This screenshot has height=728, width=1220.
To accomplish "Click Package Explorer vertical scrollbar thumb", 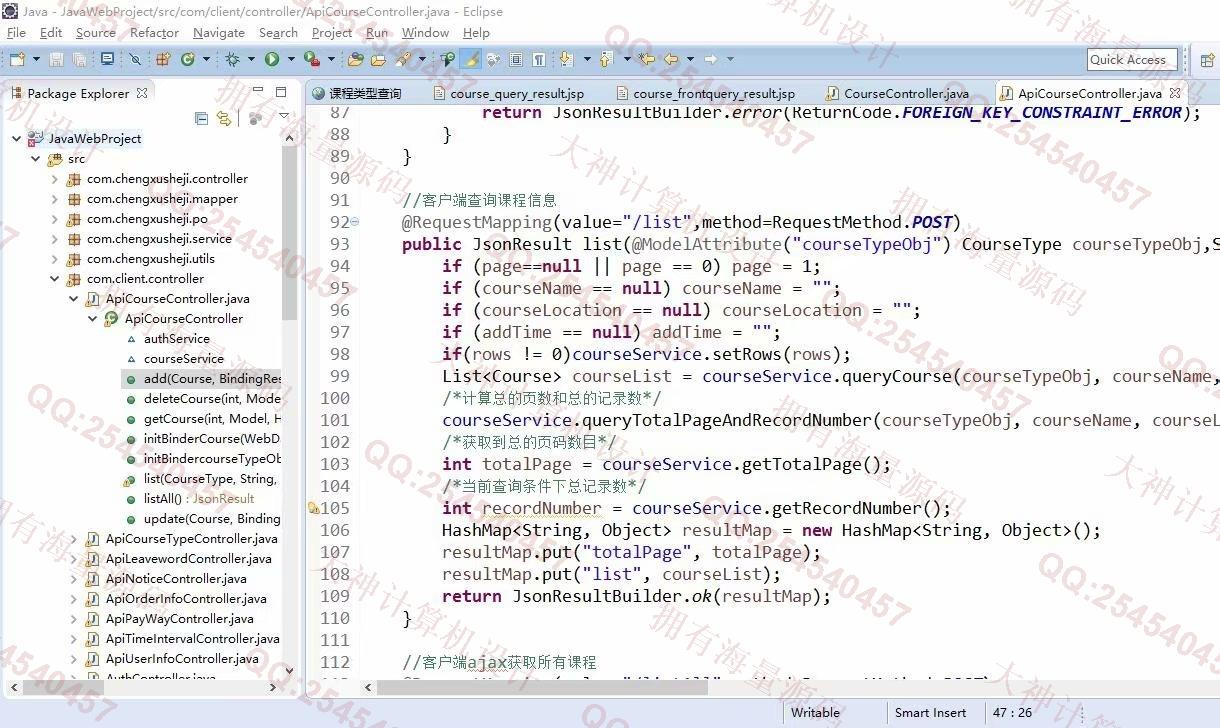I will (x=290, y=235).
